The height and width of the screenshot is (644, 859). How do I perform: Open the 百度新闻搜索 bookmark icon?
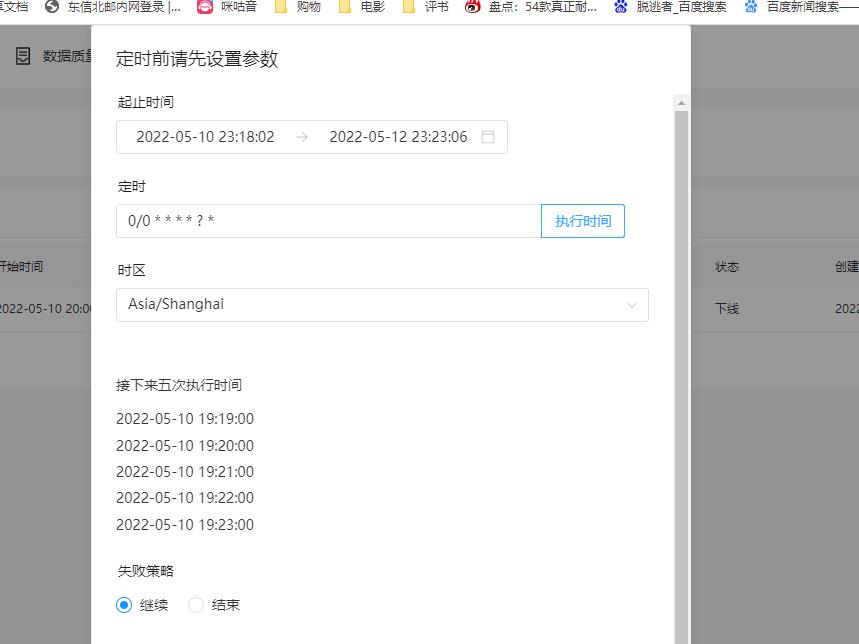751,7
